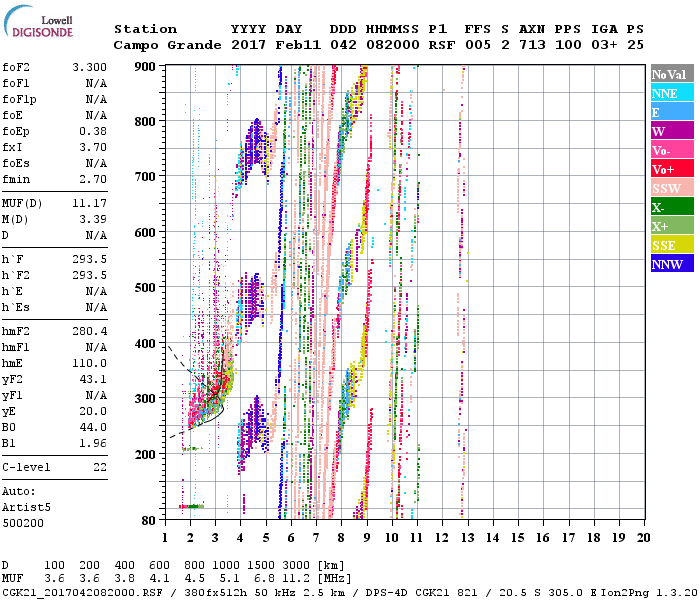Click the AXN value 713
Viewport: 700px width, 600px height.
coord(532,45)
